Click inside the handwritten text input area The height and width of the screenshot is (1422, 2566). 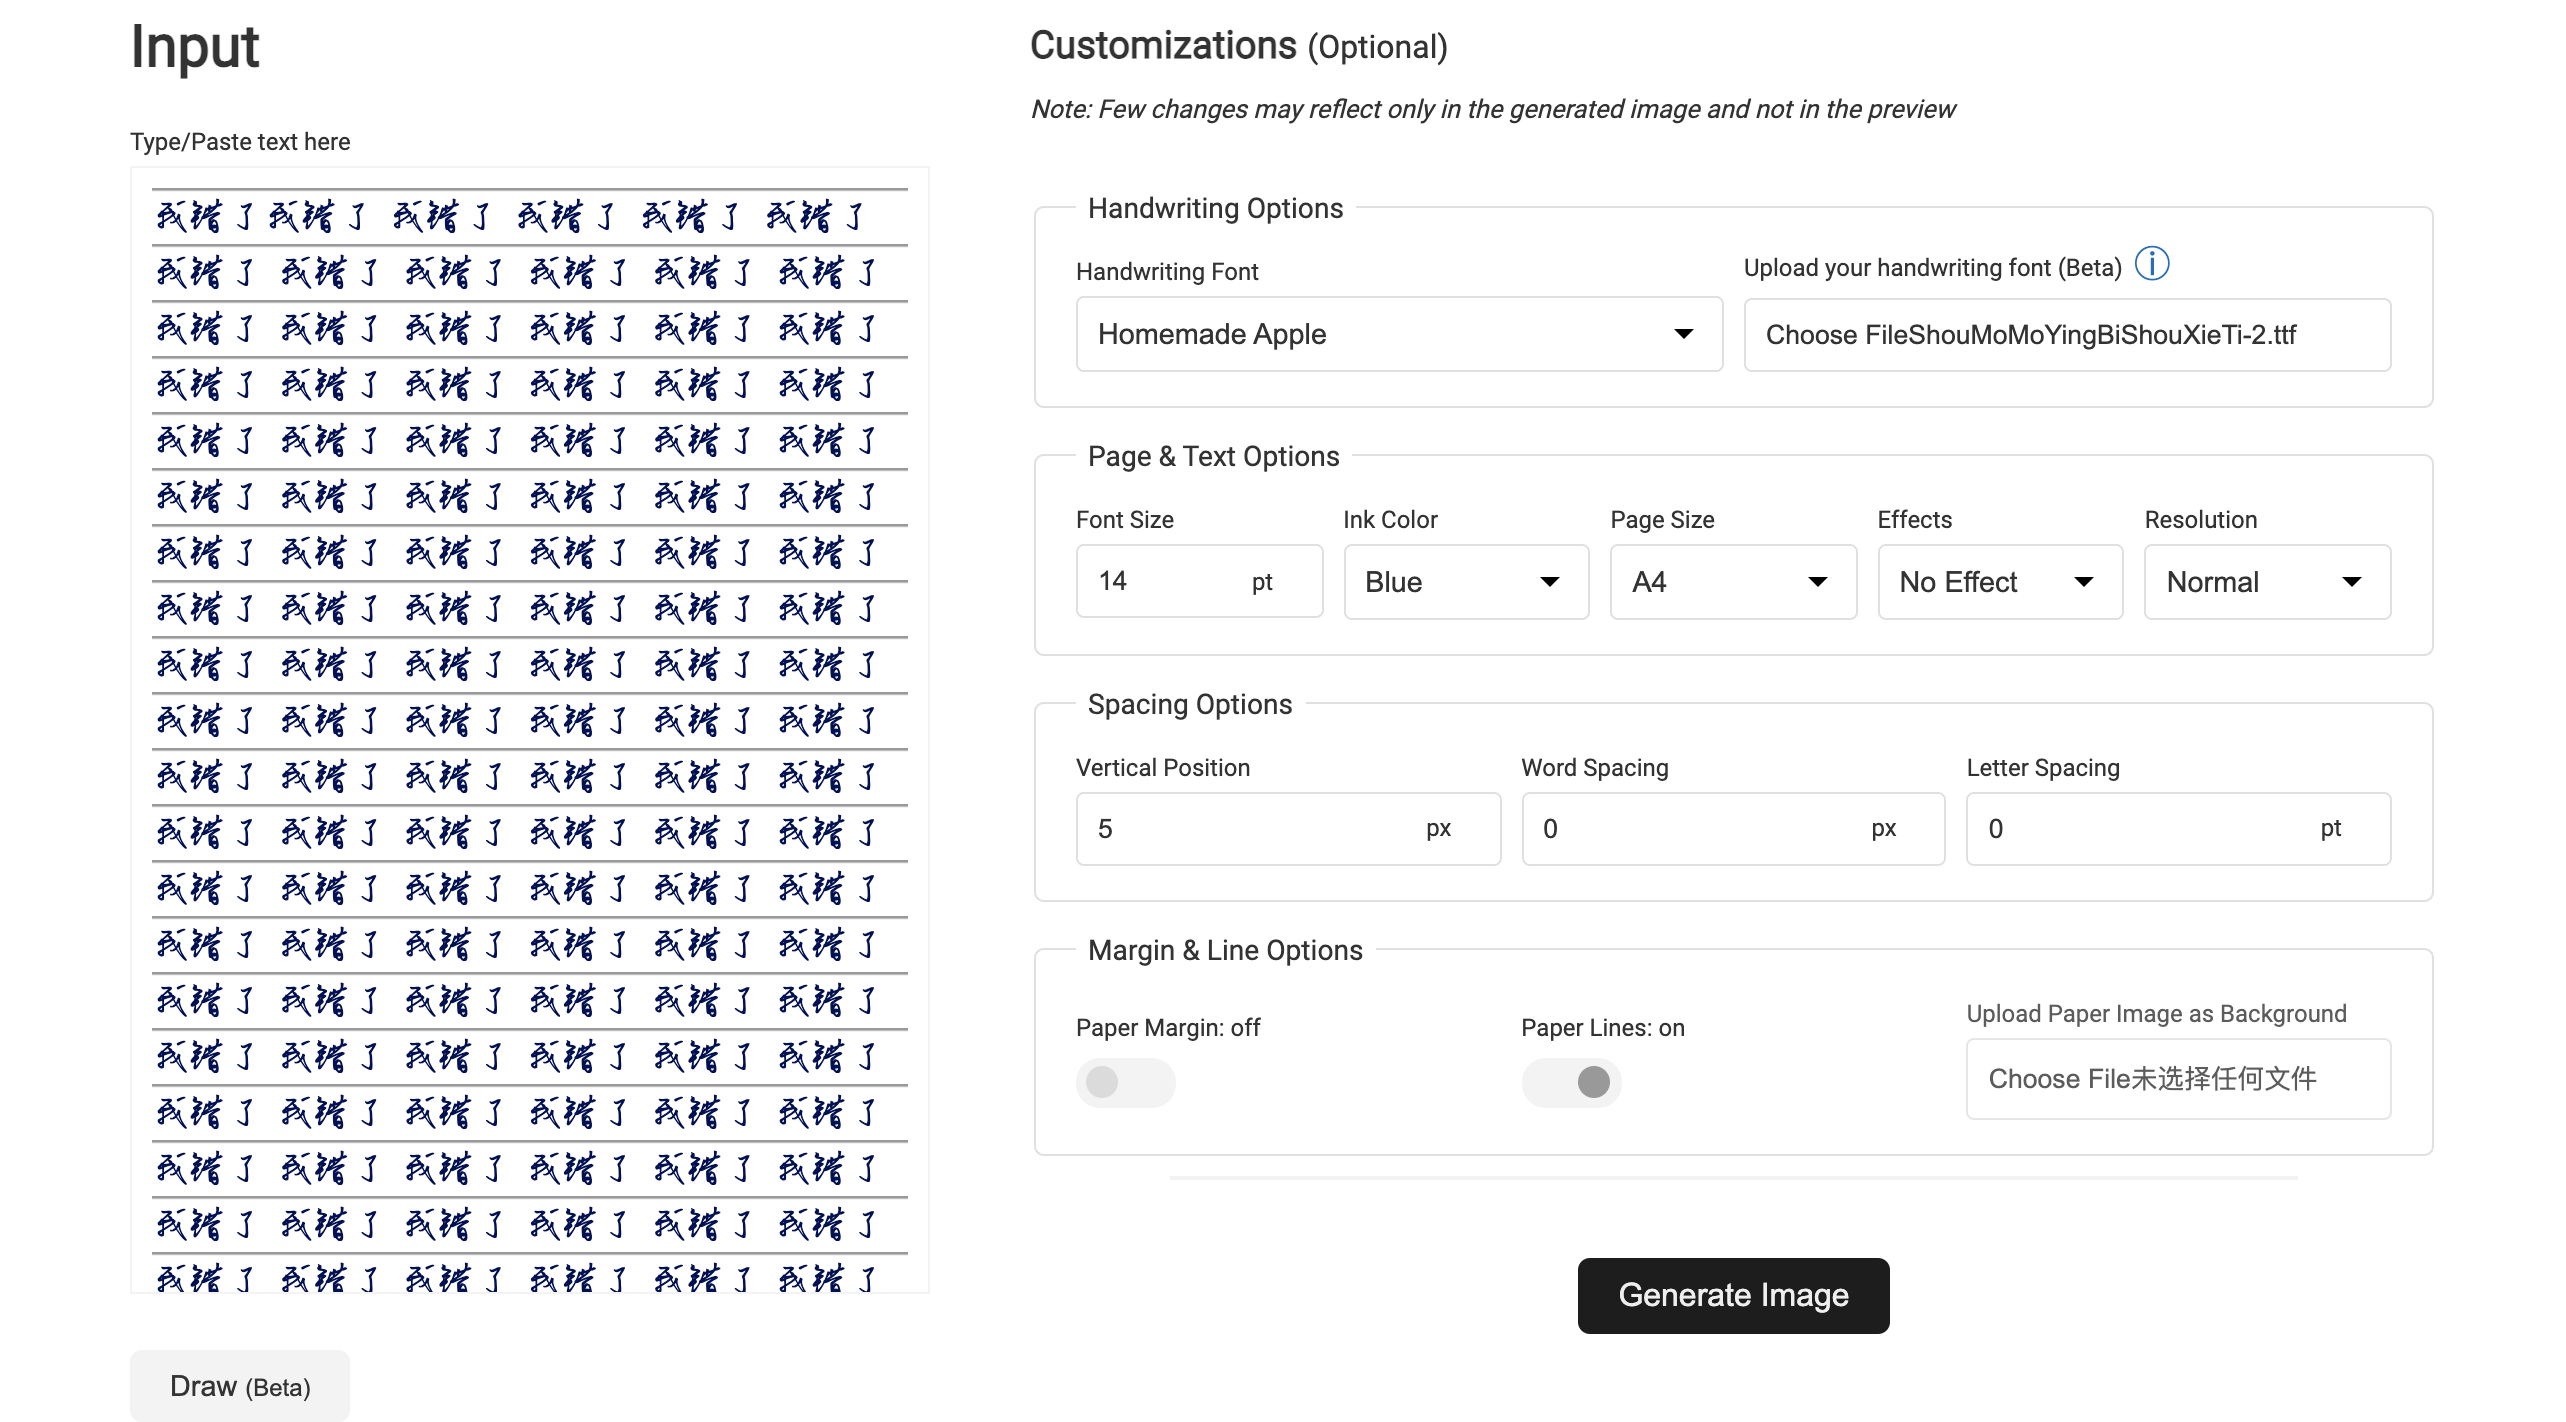(530, 730)
